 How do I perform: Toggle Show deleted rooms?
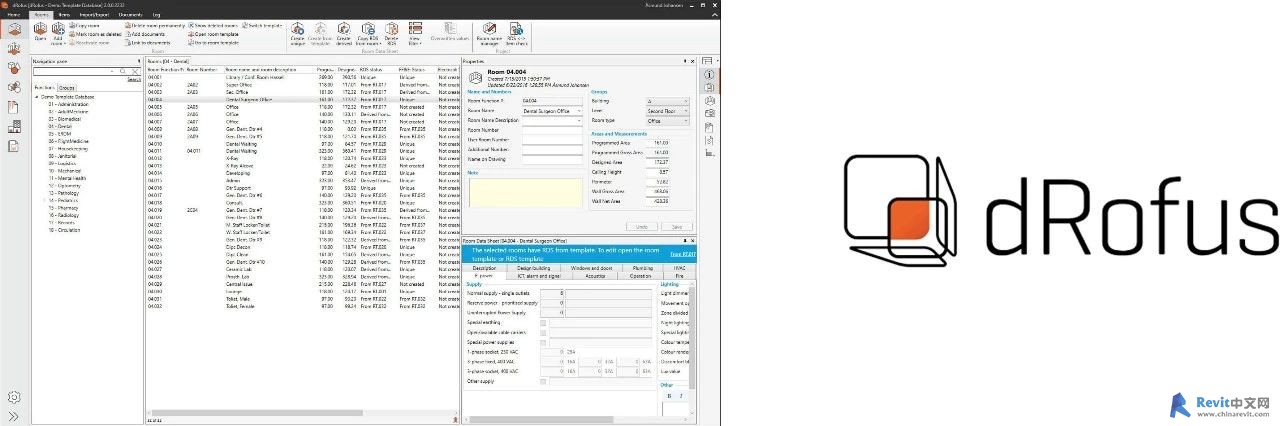pyautogui.click(x=213, y=26)
